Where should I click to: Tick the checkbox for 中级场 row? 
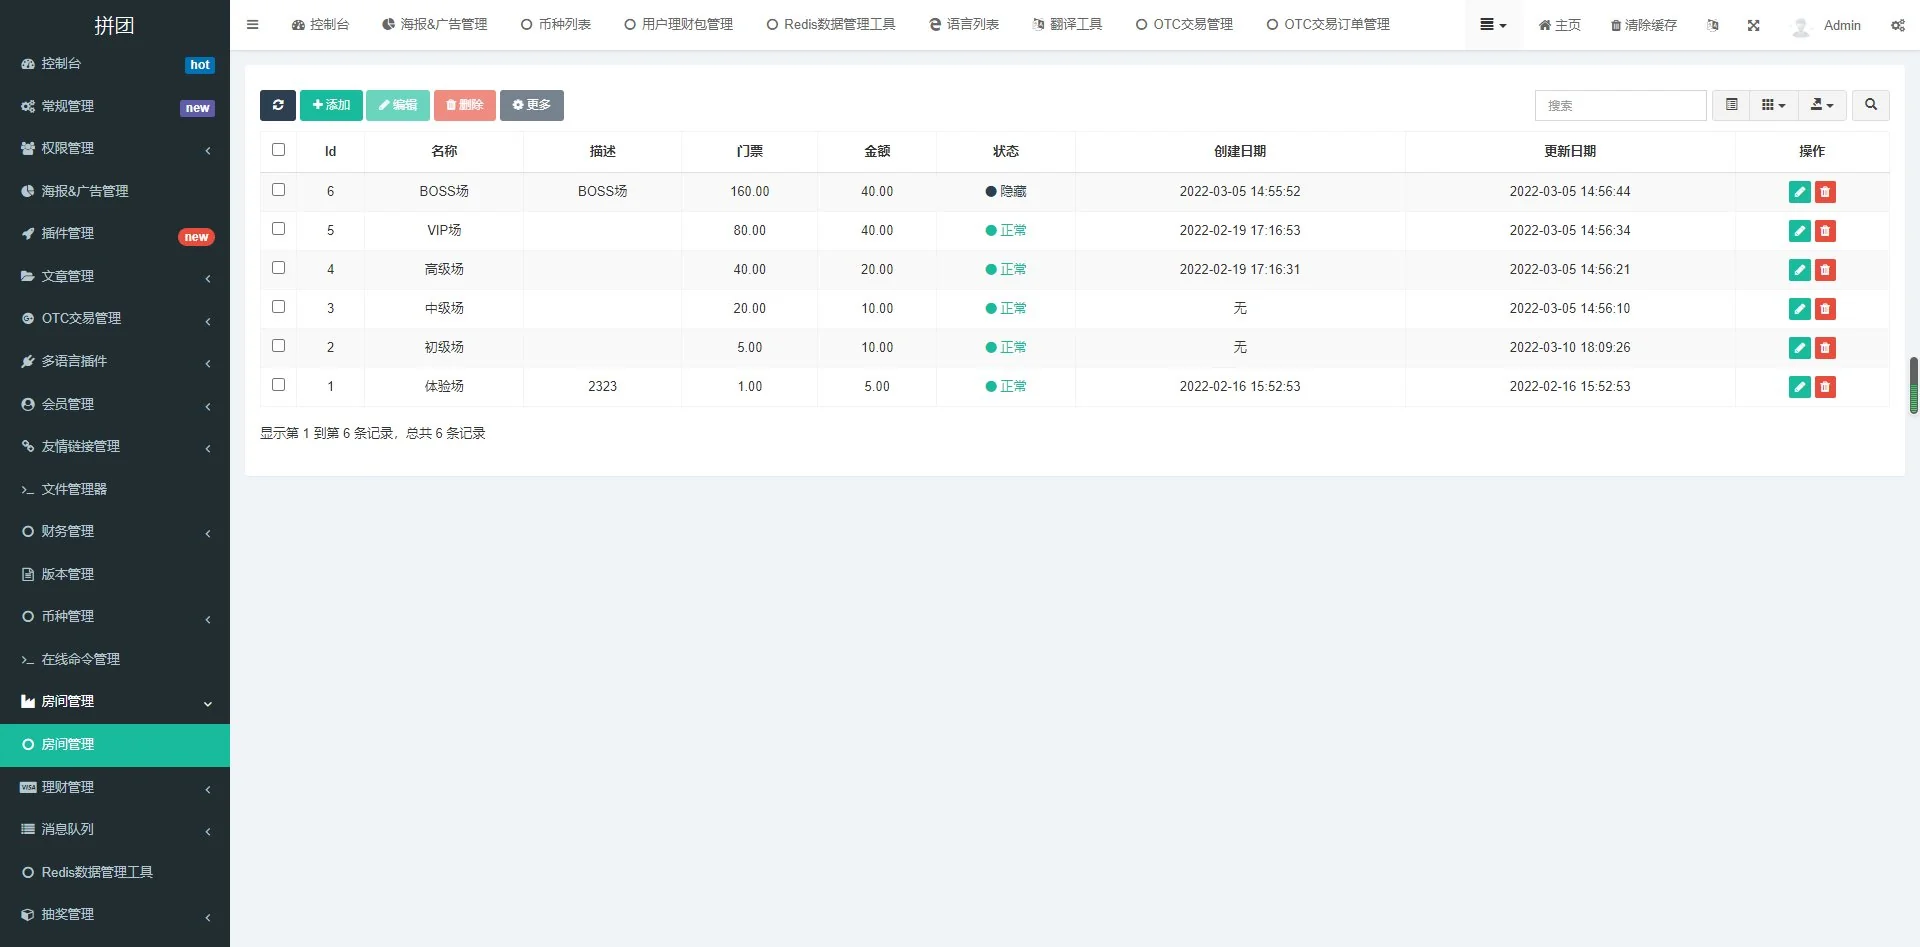279,307
